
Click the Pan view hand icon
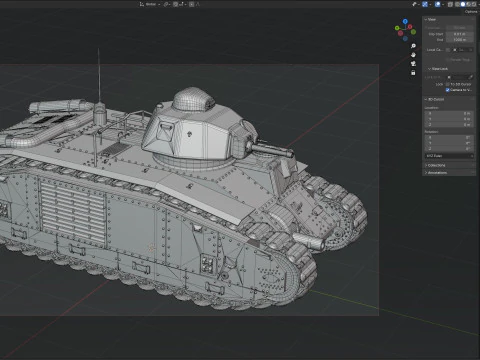[x=413, y=55]
